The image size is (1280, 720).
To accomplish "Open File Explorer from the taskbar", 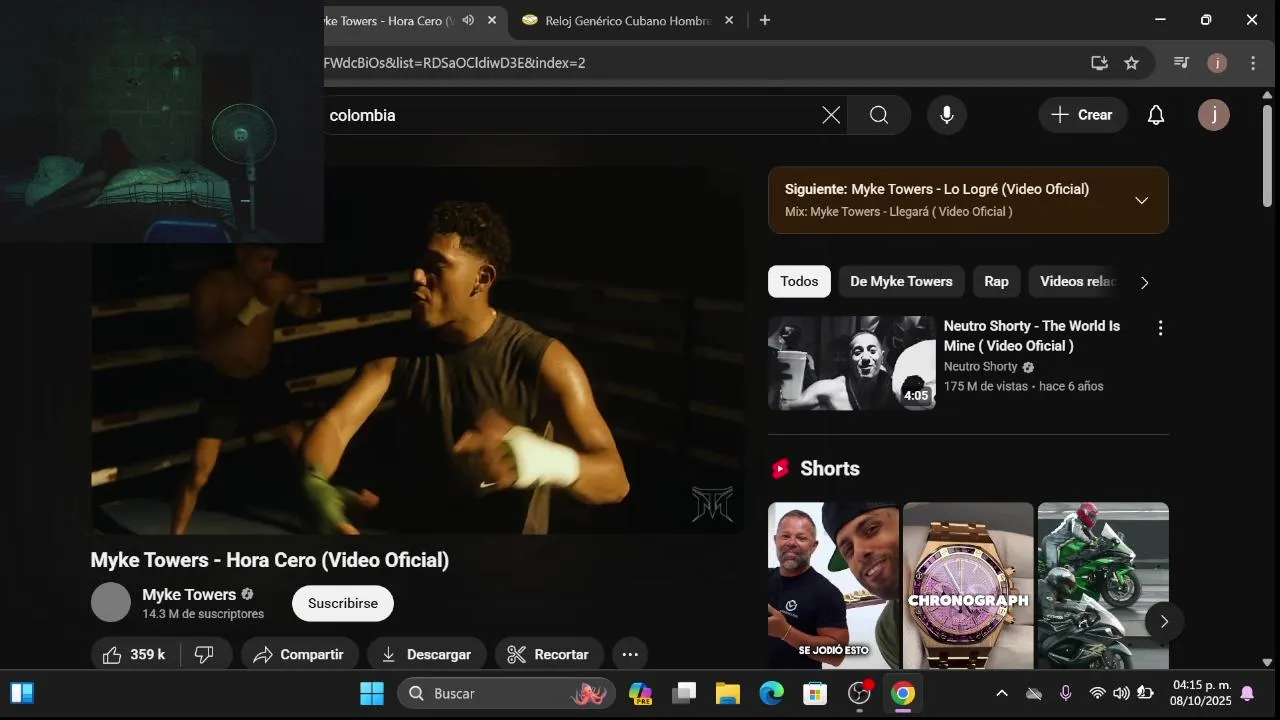I will tap(727, 693).
